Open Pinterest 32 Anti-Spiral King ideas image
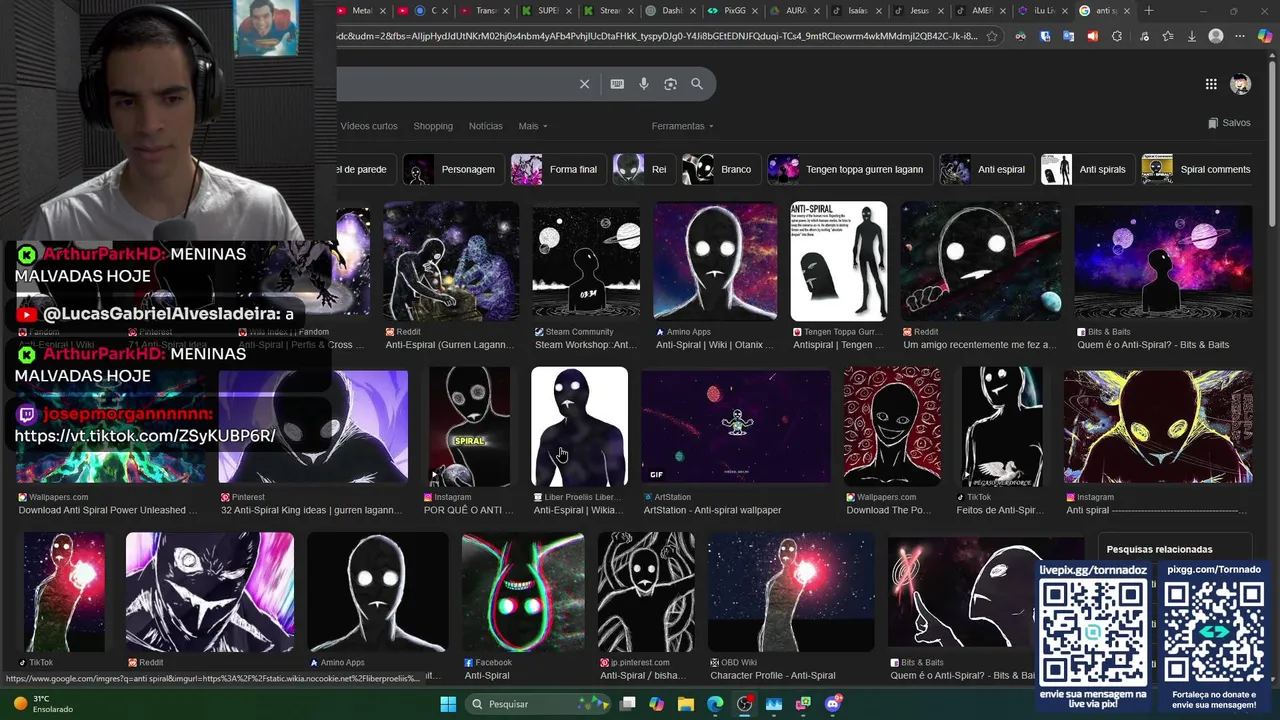Image resolution: width=1280 pixels, height=720 pixels. [x=313, y=427]
